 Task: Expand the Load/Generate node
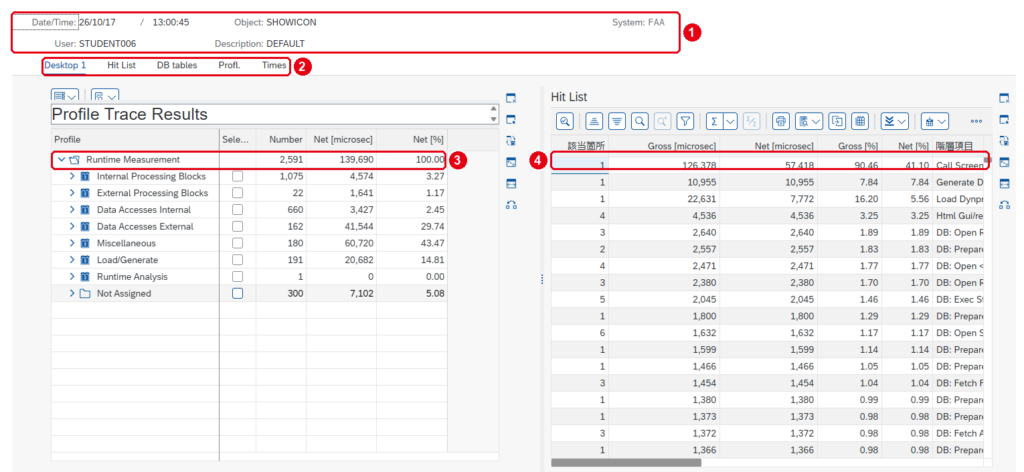(x=72, y=260)
